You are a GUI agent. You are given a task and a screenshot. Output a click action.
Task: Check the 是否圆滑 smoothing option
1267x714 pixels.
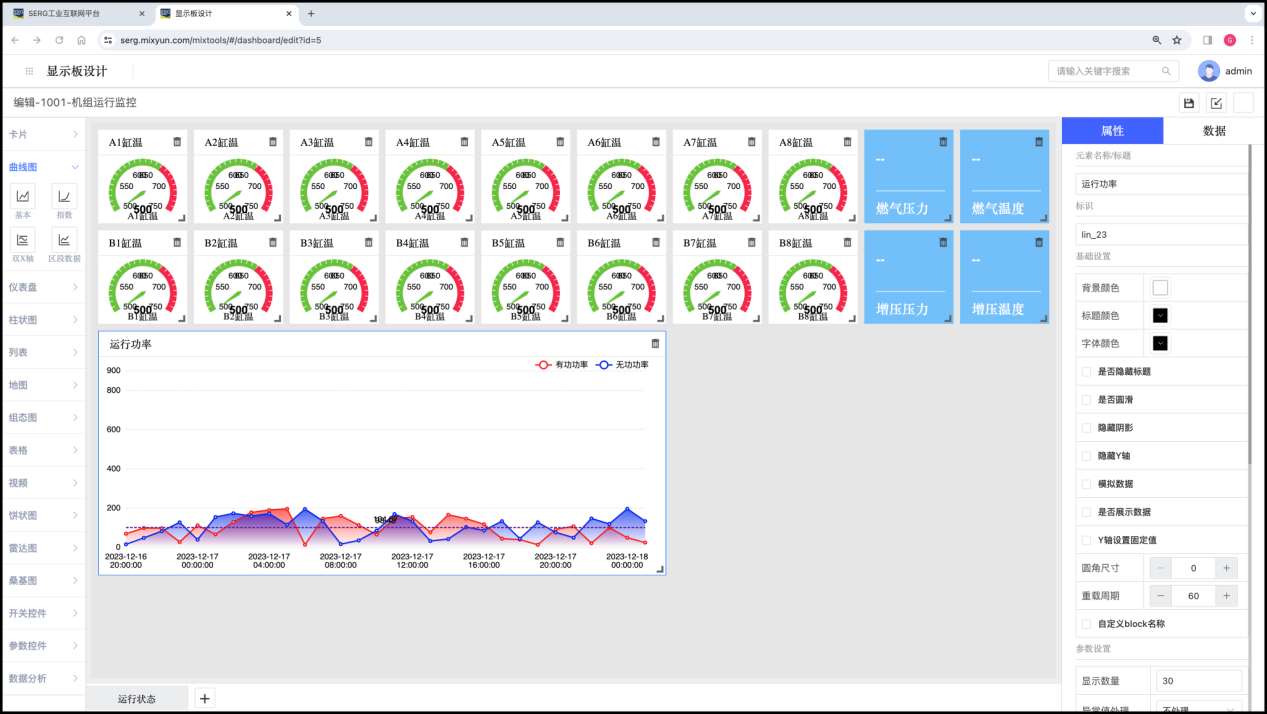(1087, 399)
